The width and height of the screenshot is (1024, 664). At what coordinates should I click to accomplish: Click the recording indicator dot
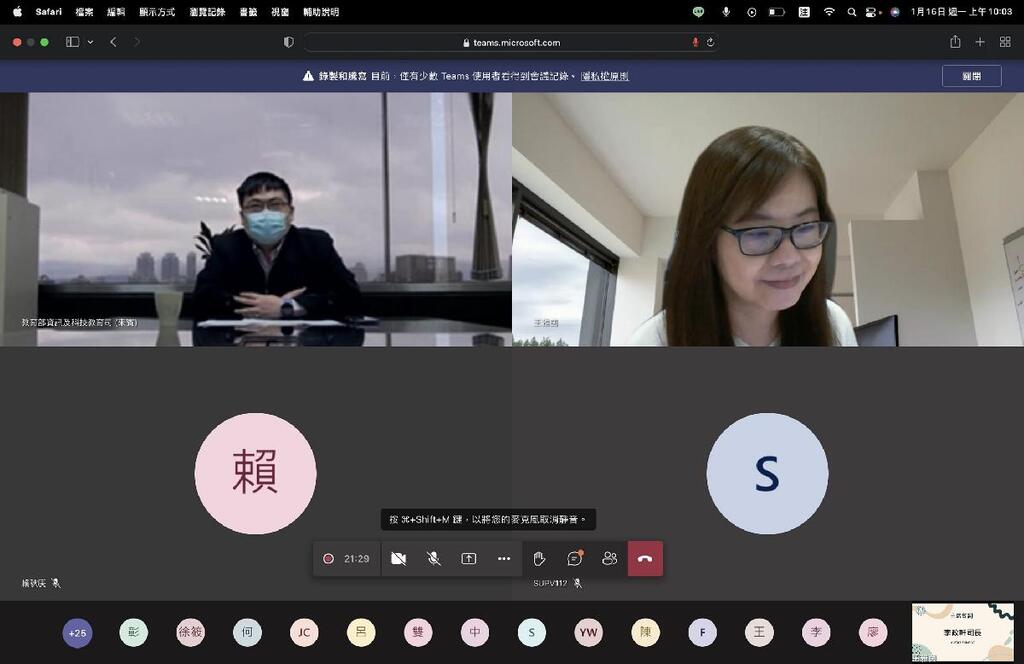click(x=328, y=559)
